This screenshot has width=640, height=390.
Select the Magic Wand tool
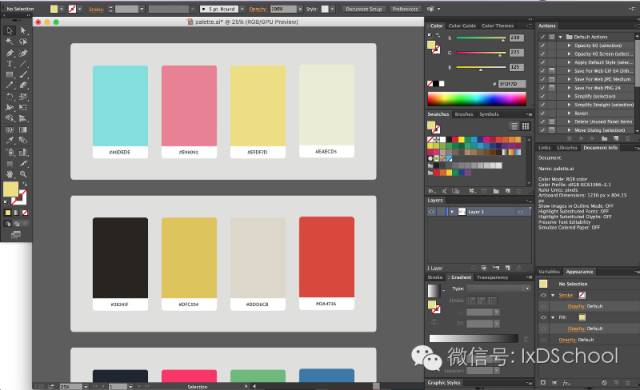pyautogui.click(x=9, y=41)
